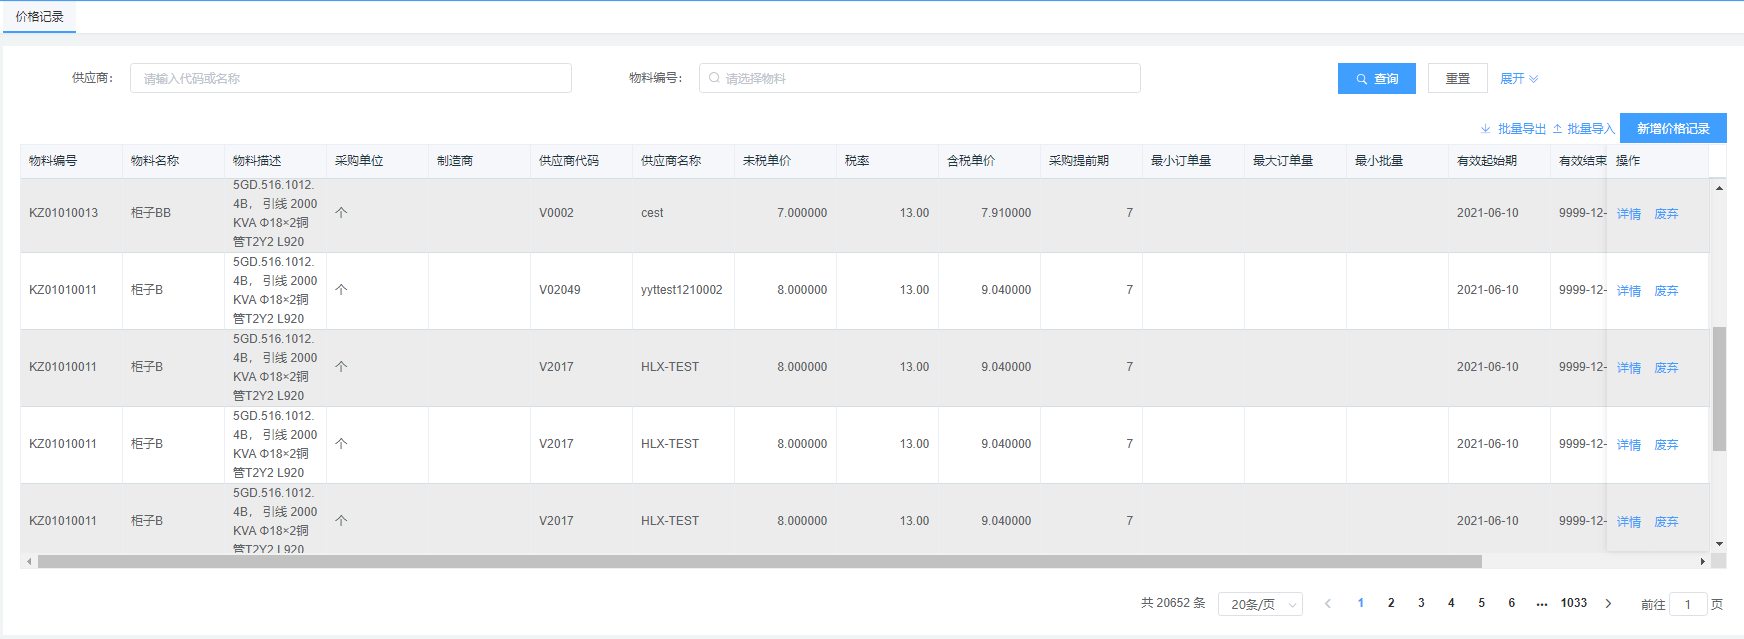
Task: Expand additional filters with 展开
Action: 1518,79
